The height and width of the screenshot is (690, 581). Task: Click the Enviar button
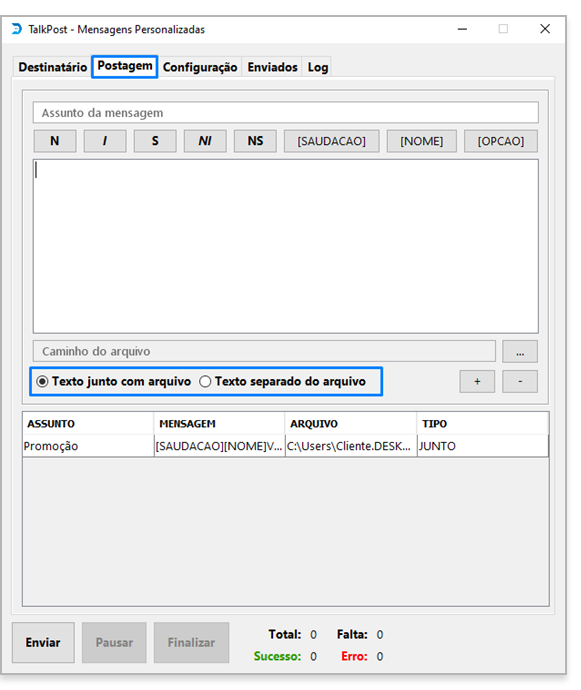[x=43, y=642]
